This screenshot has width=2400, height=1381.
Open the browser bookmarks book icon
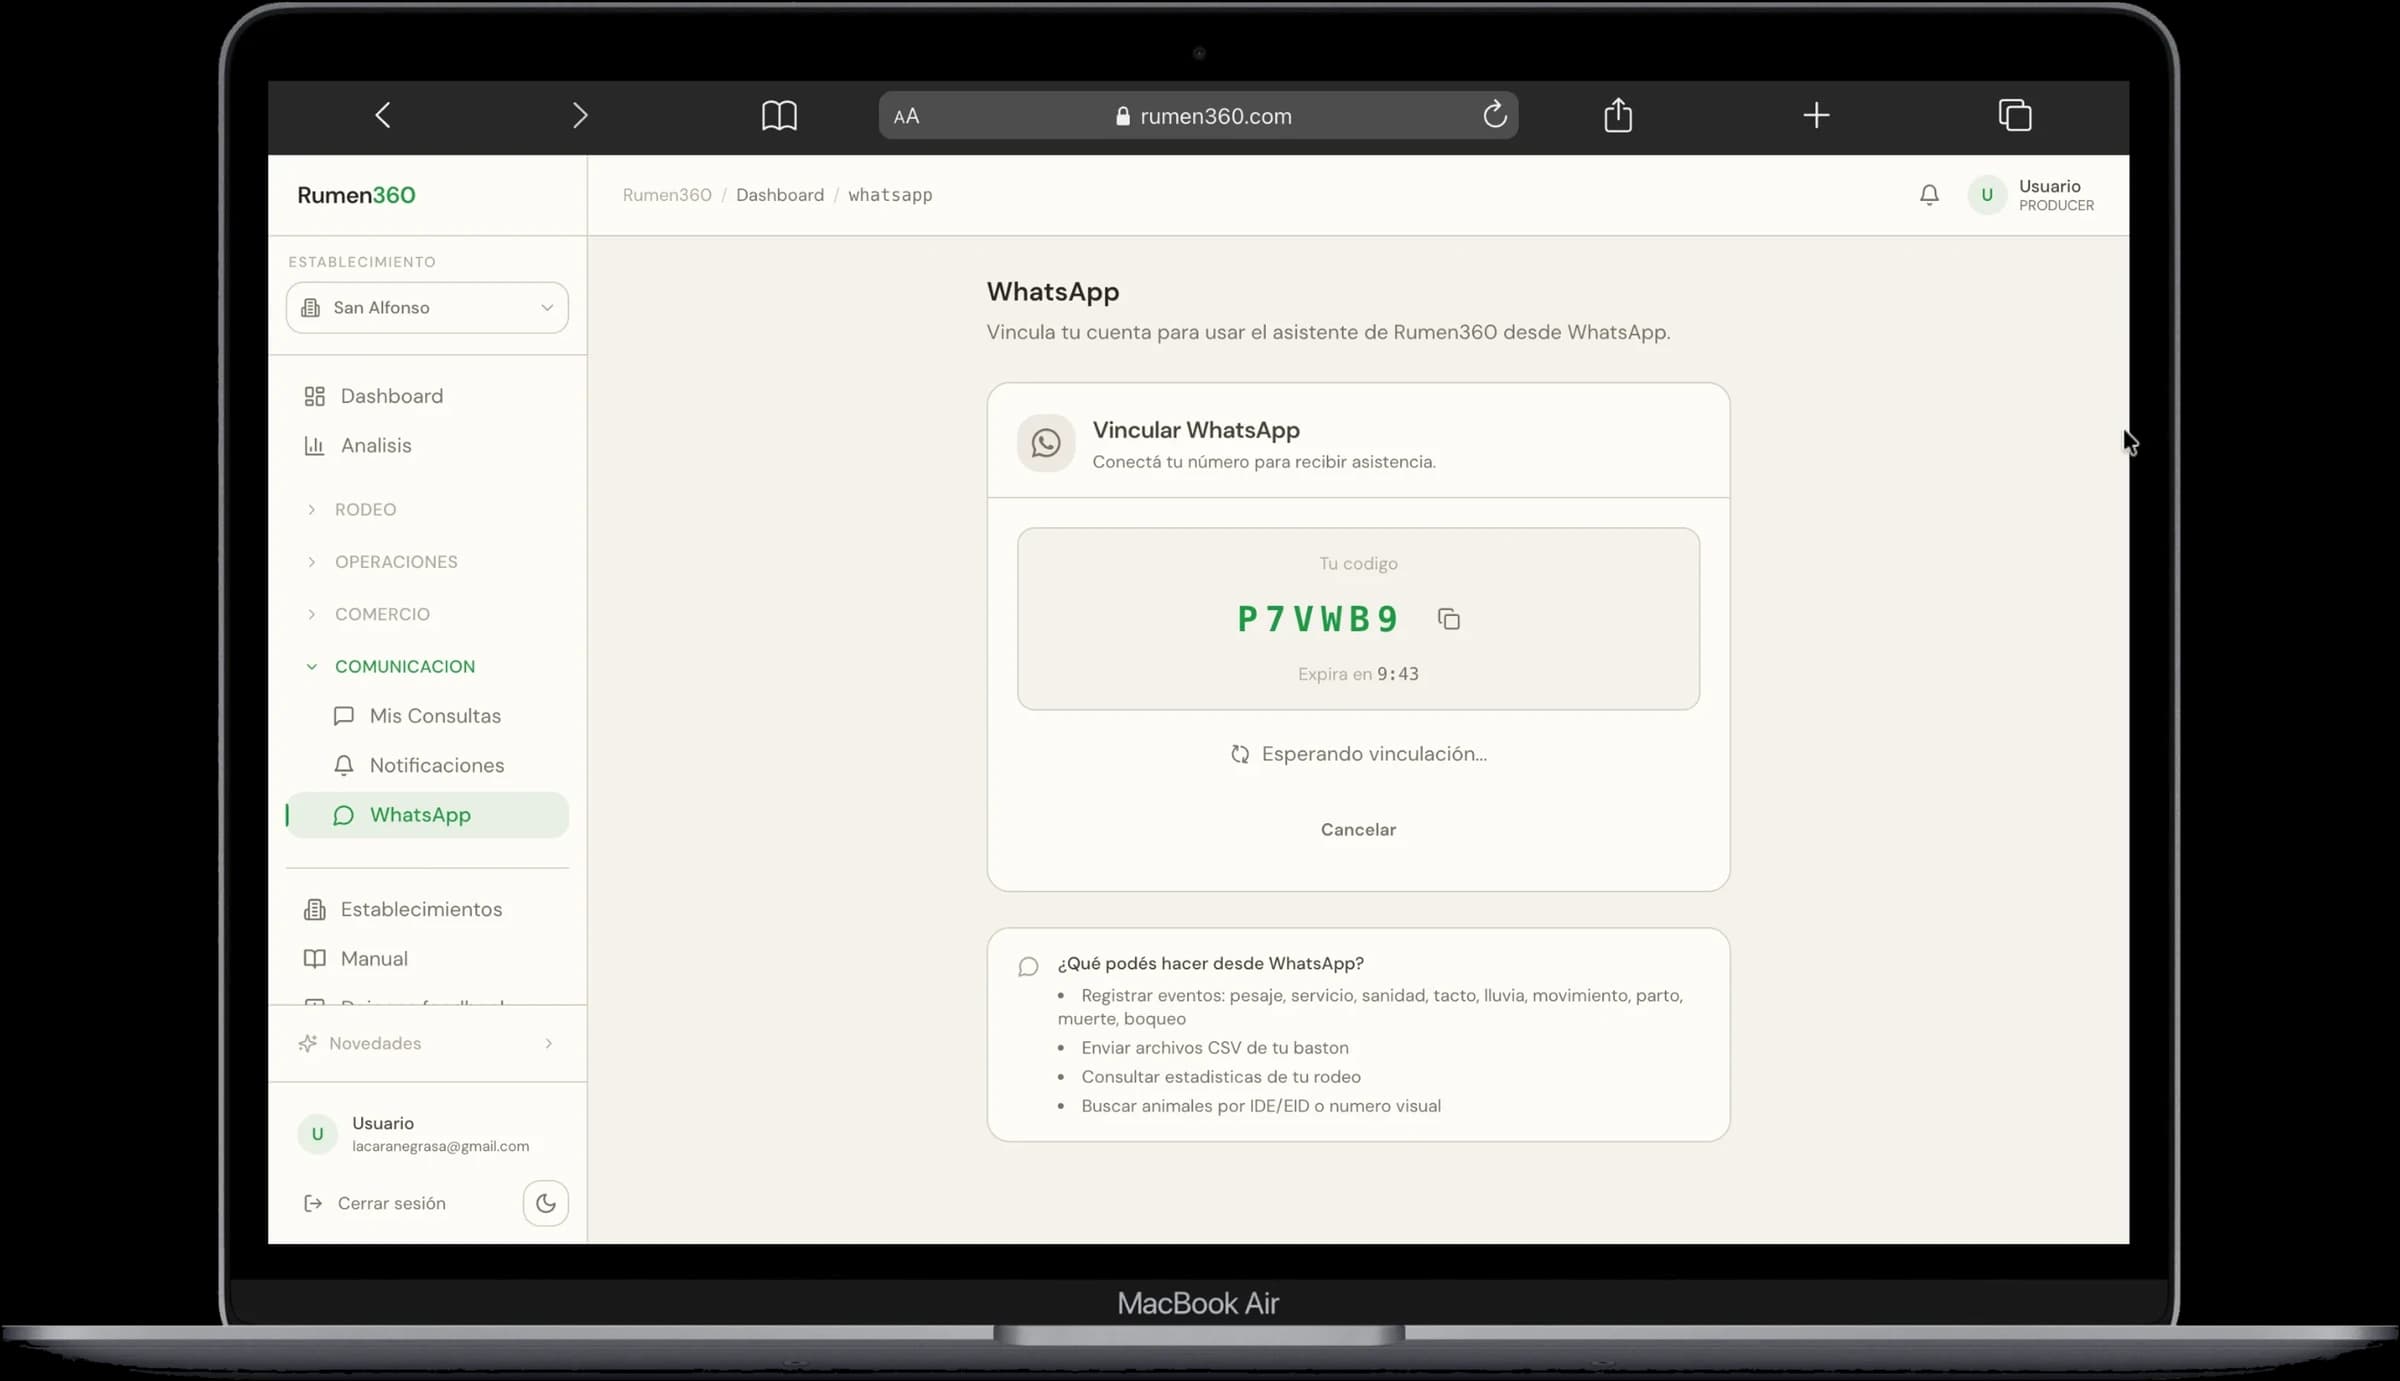click(x=779, y=115)
